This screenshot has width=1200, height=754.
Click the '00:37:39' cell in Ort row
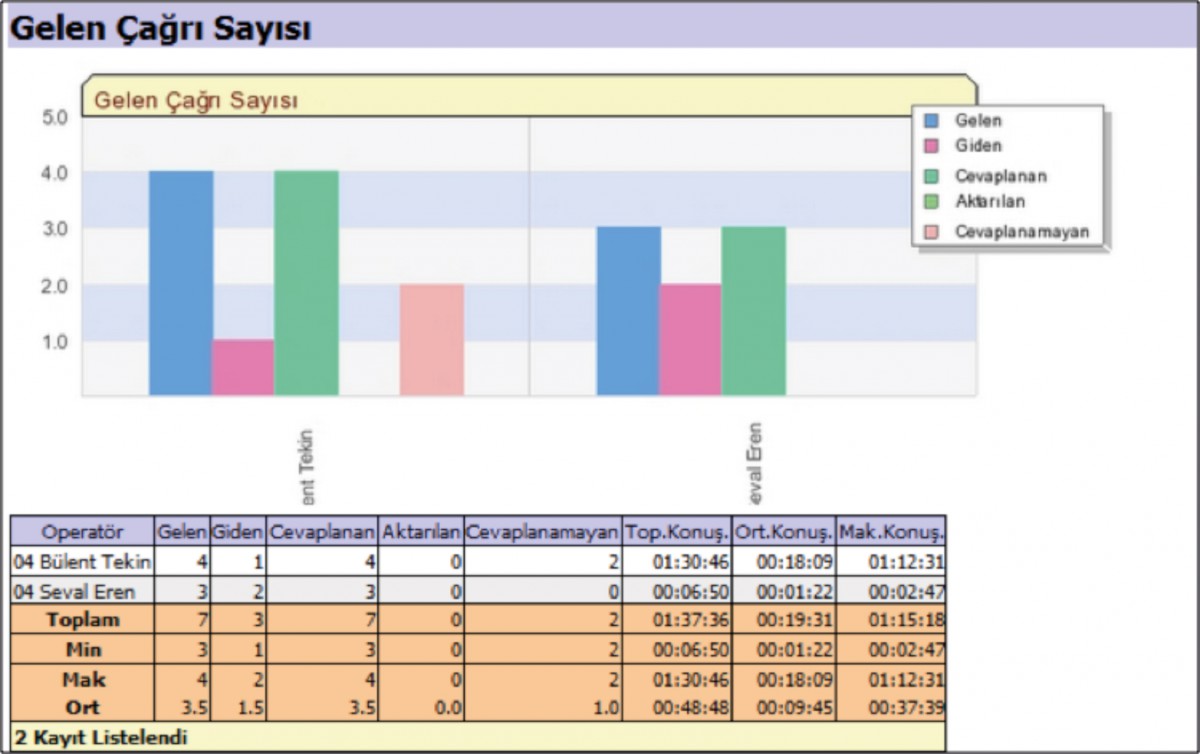(x=891, y=707)
